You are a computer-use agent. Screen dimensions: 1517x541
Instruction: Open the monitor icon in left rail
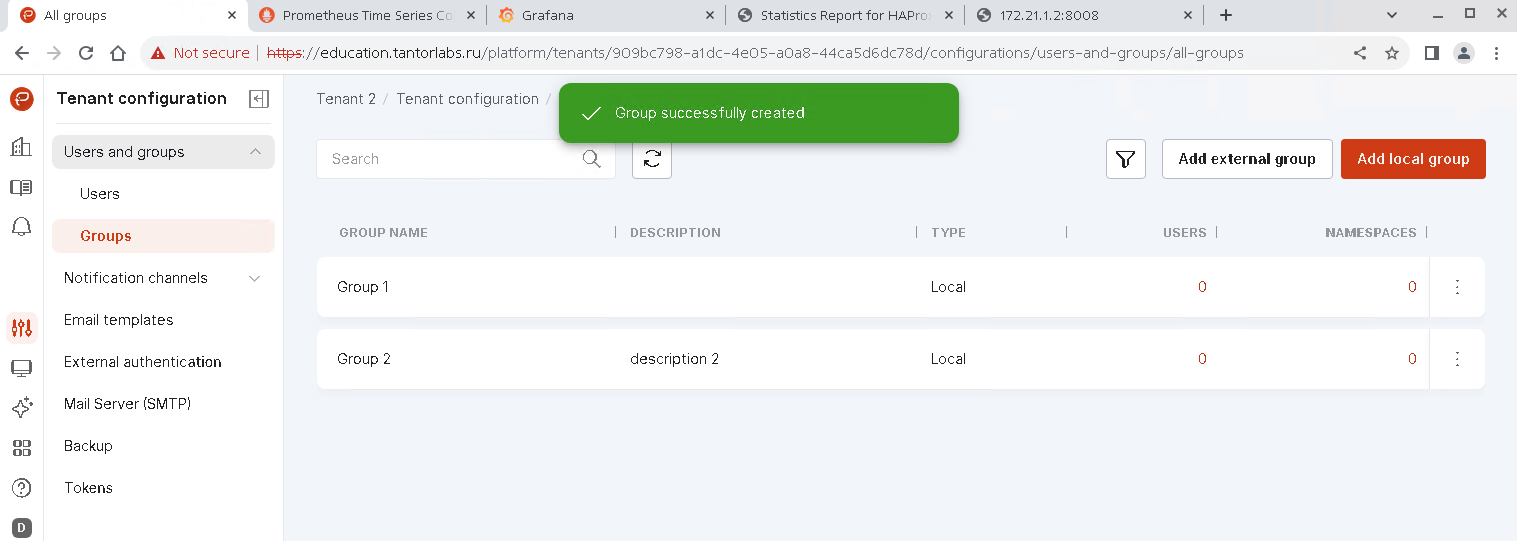(21, 368)
